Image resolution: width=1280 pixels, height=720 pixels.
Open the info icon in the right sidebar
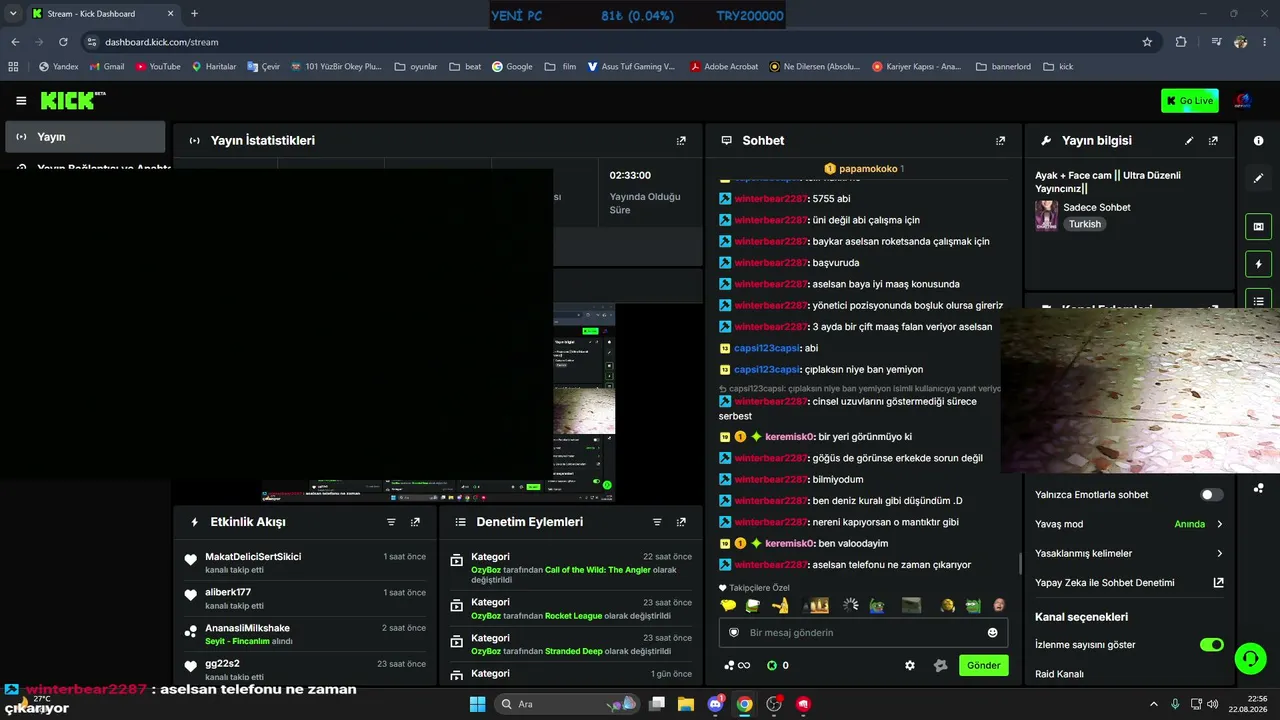tap(1258, 141)
